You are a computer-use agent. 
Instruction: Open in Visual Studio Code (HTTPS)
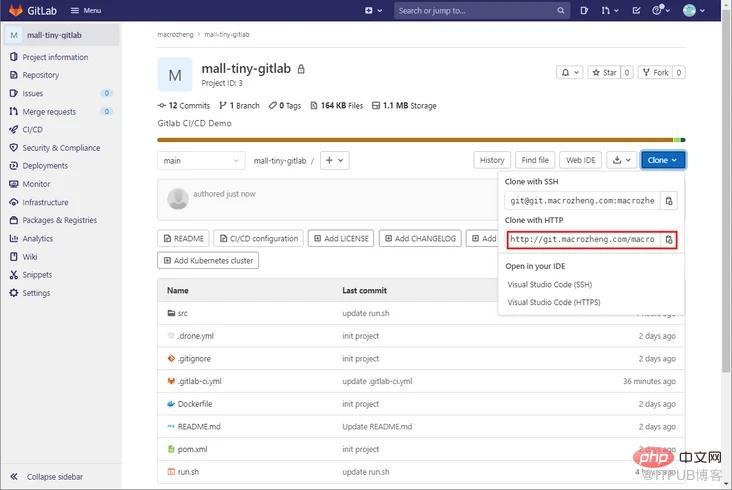pos(554,302)
